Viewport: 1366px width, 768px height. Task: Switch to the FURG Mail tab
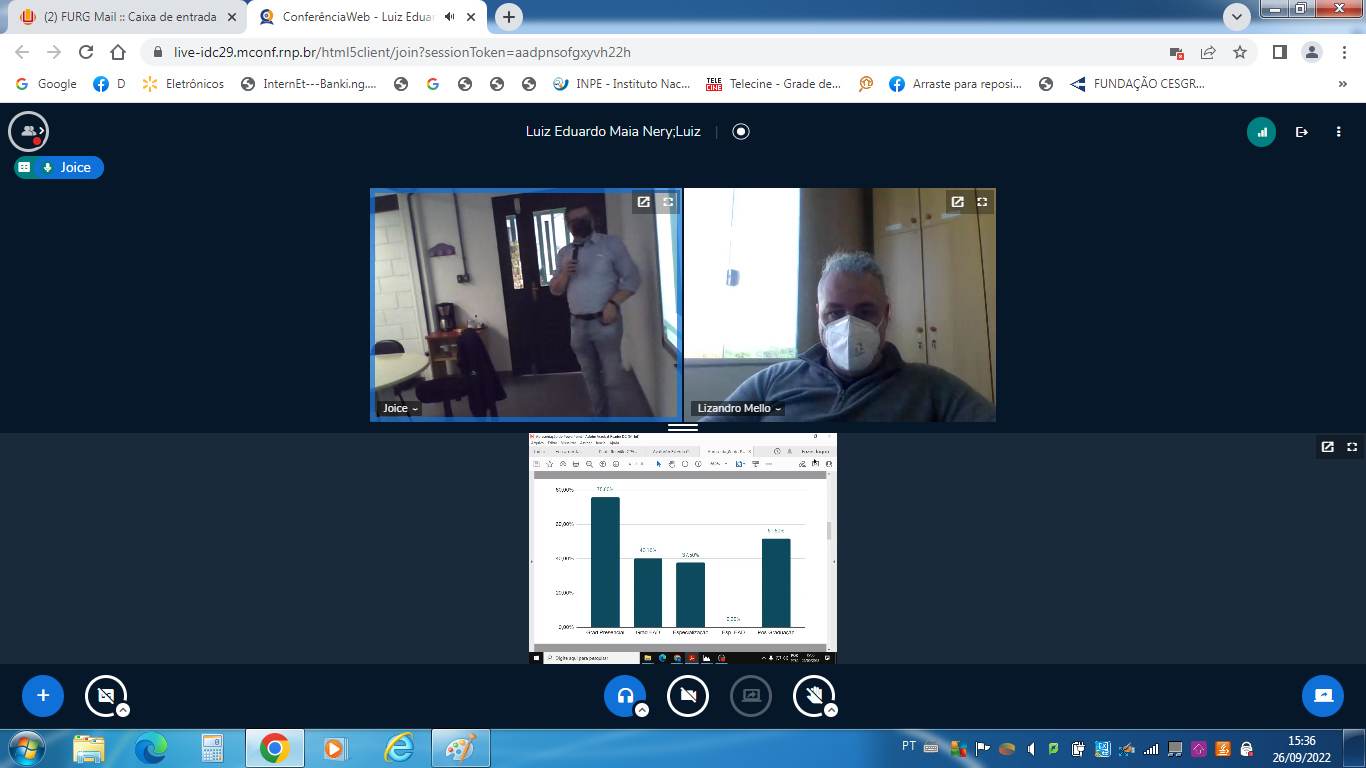[x=130, y=17]
